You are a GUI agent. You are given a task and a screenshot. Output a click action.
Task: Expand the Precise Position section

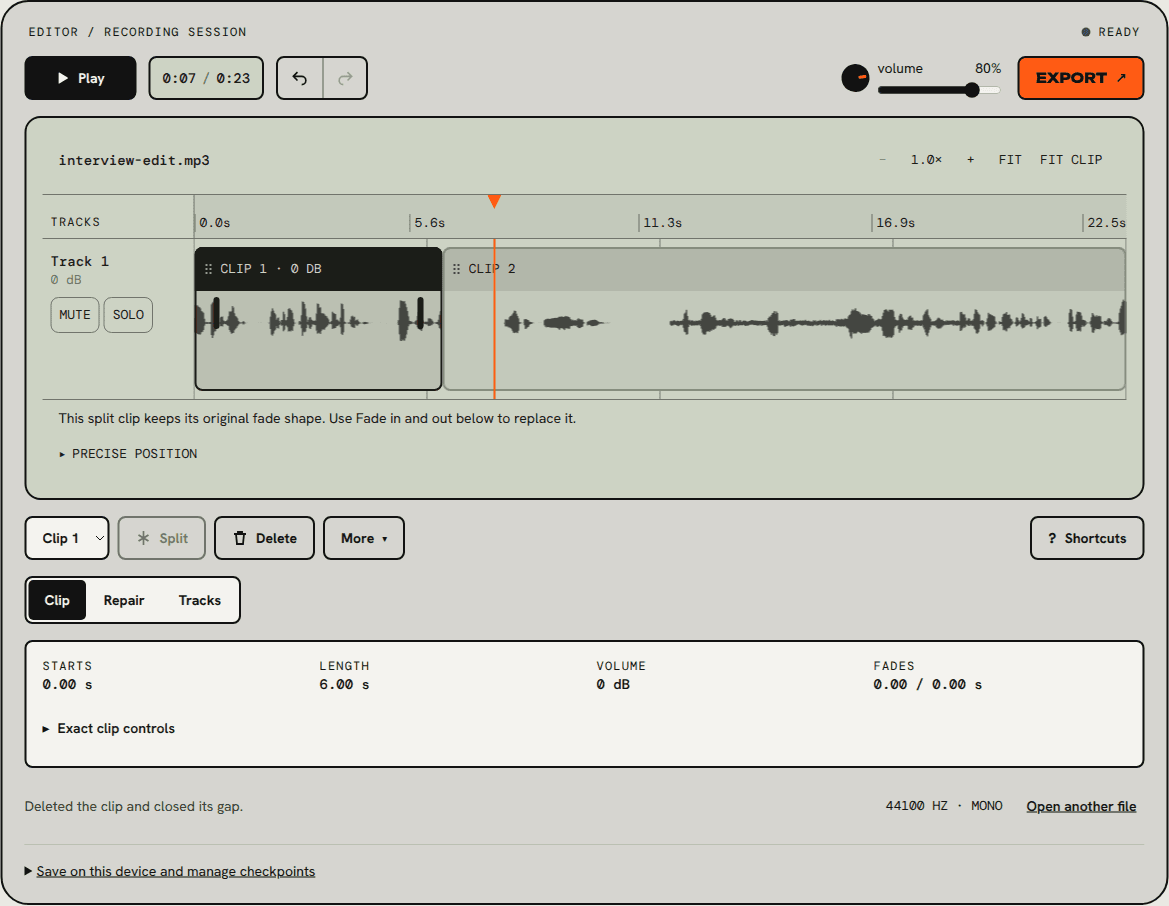click(127, 453)
